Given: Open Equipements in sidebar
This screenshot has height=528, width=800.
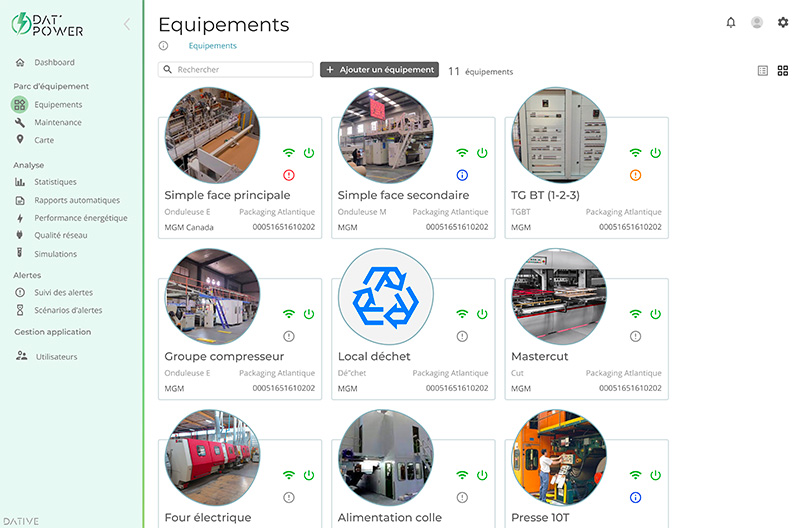Looking at the screenshot, I should click(58, 105).
